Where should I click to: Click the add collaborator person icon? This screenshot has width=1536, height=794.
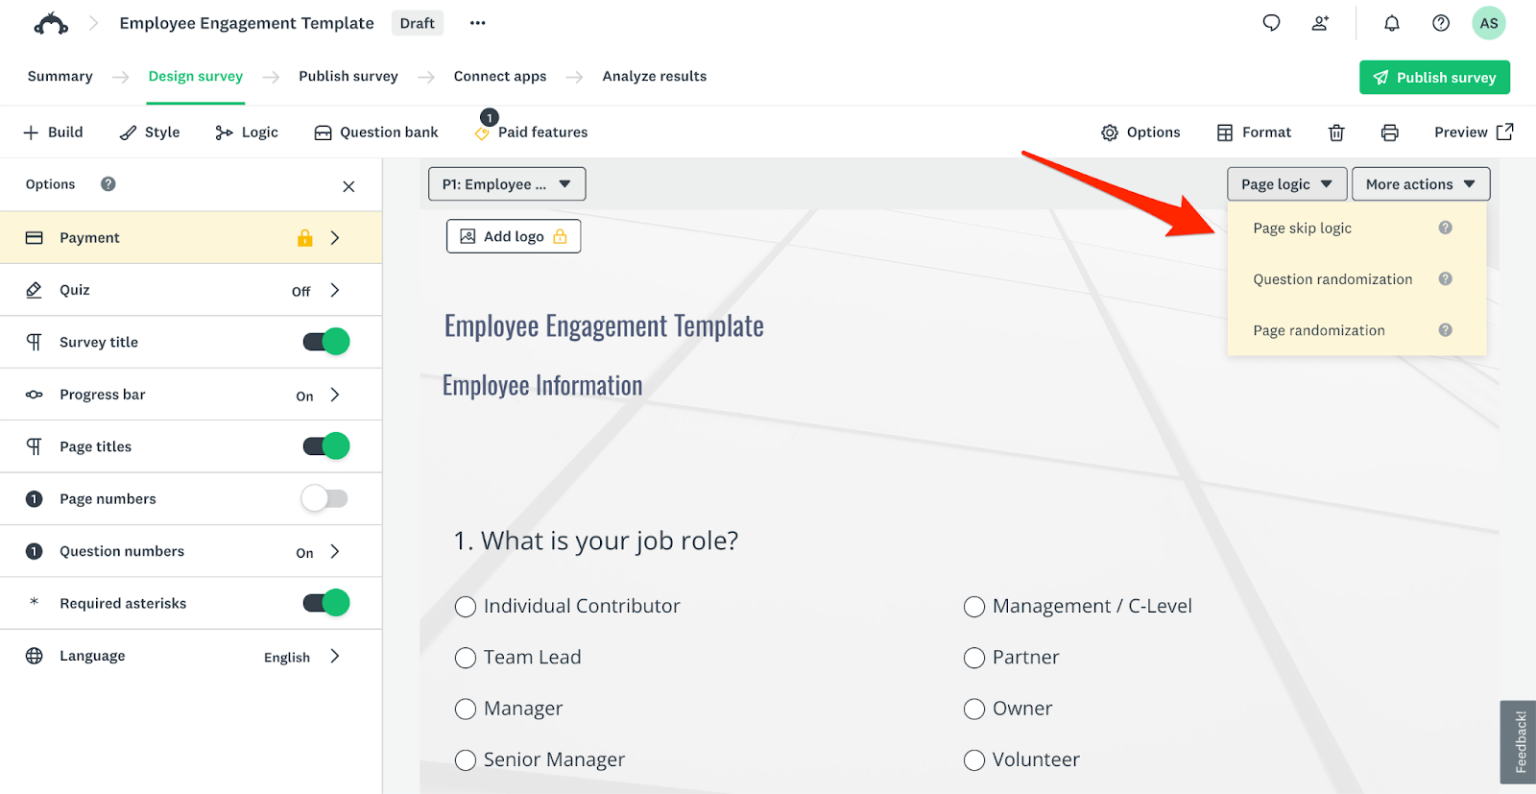tap(1320, 23)
